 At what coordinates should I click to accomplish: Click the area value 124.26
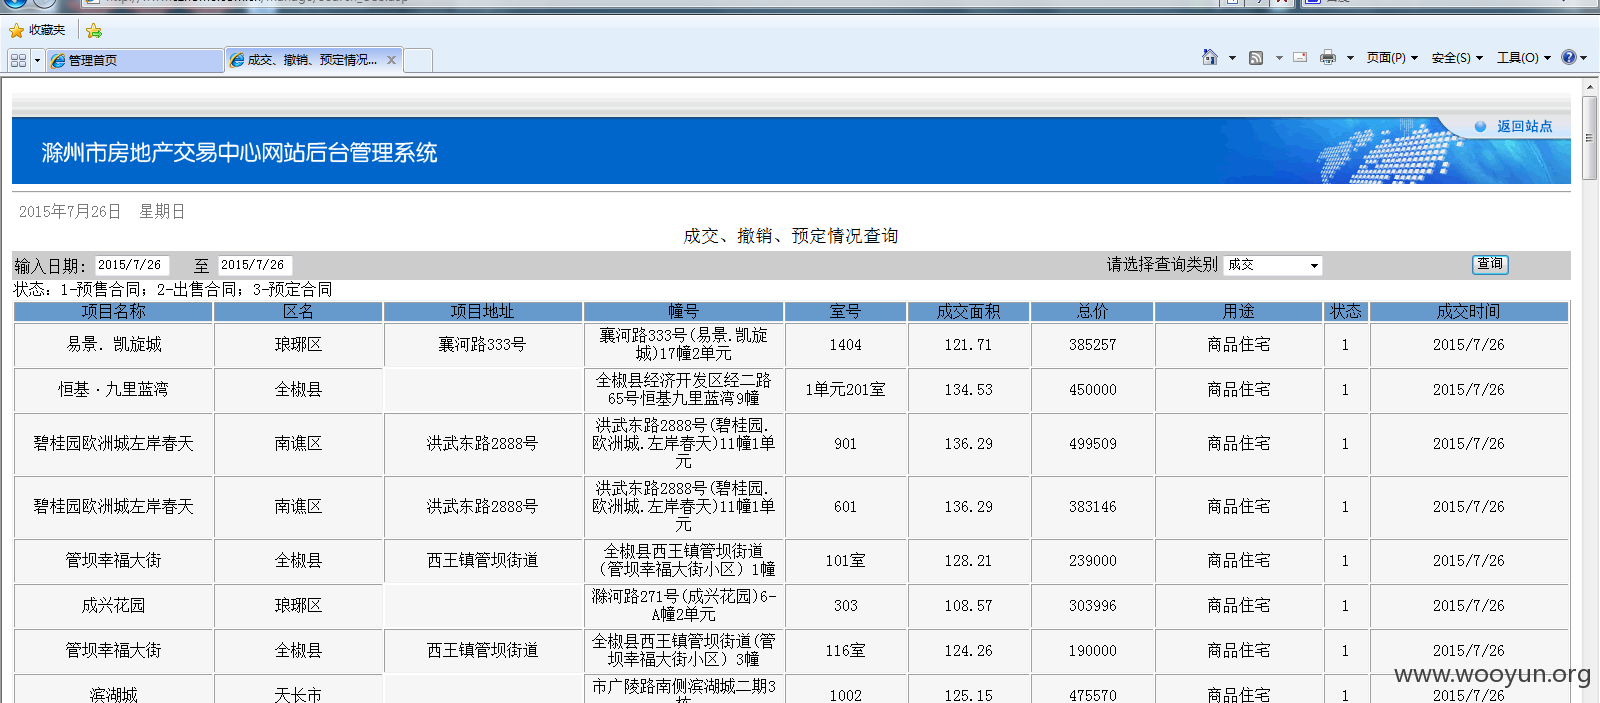pyautogui.click(x=968, y=651)
